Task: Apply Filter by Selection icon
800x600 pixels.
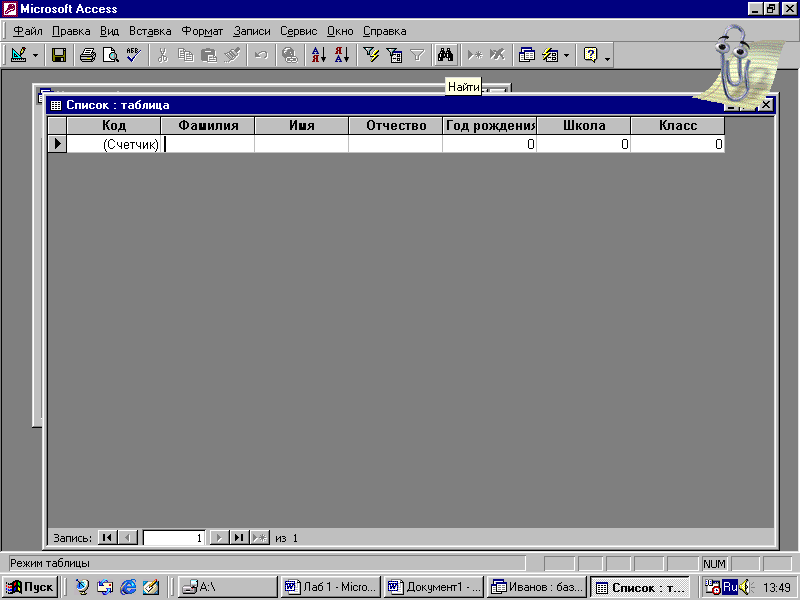Action: click(x=371, y=55)
